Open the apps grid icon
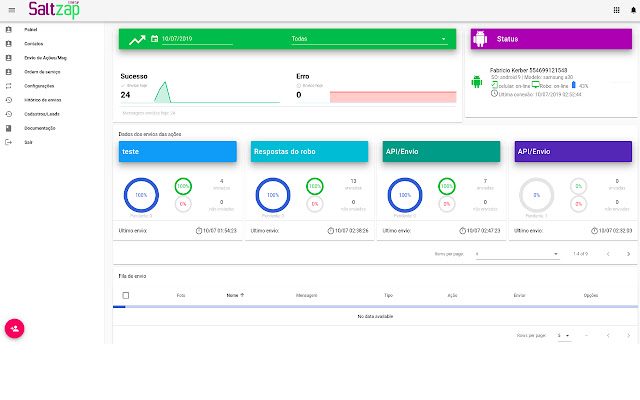This screenshot has width=640, height=400. coord(616,10)
